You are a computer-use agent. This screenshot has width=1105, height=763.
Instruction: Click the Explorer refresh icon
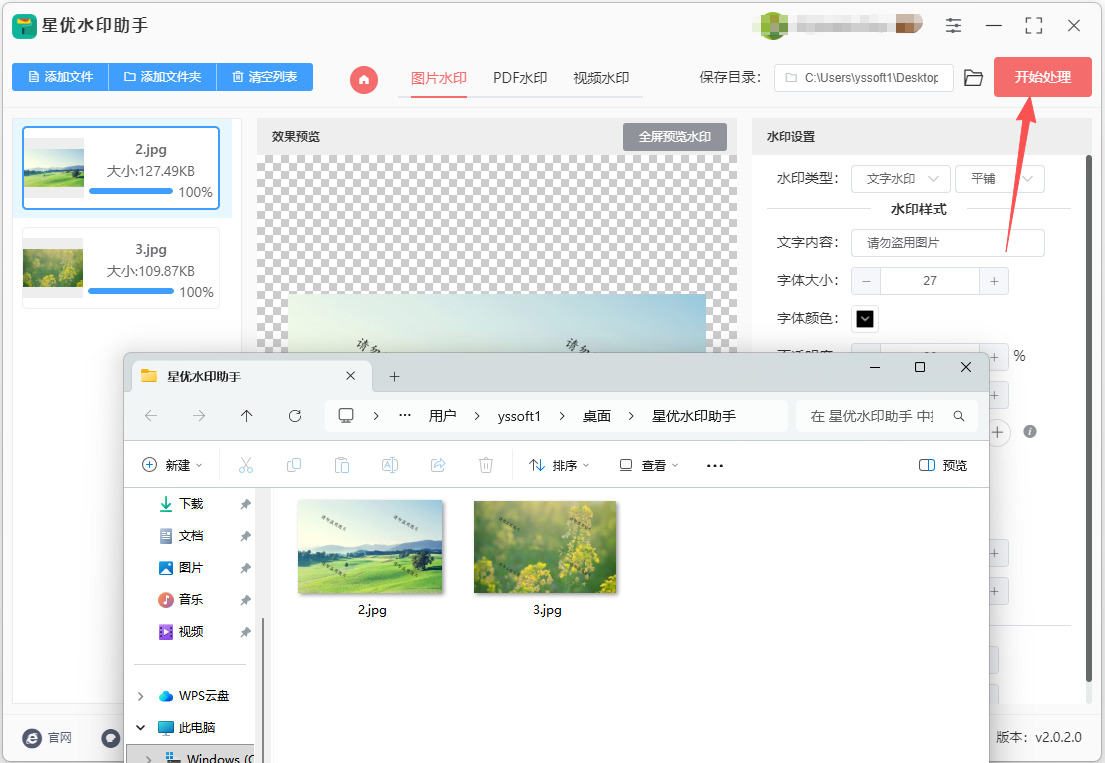[x=295, y=416]
